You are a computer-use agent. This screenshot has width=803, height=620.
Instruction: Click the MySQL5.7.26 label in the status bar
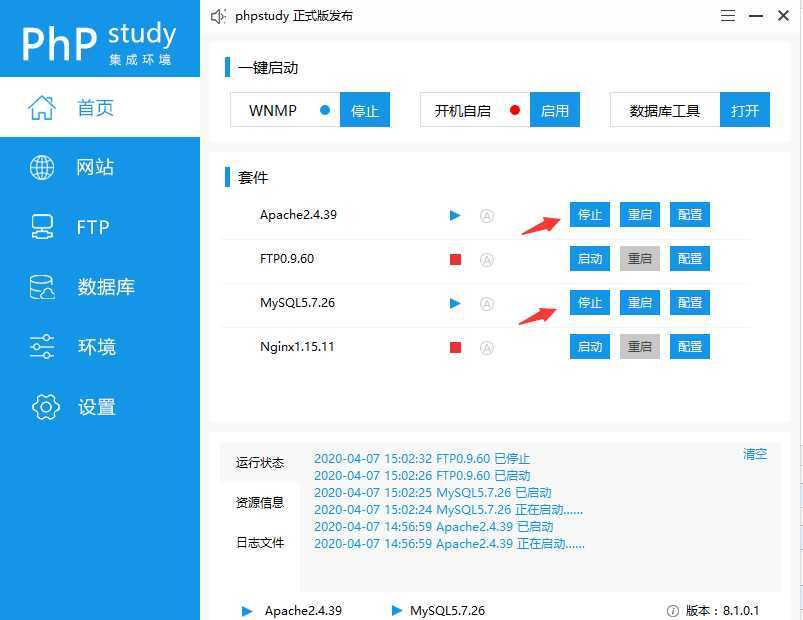[447, 611]
